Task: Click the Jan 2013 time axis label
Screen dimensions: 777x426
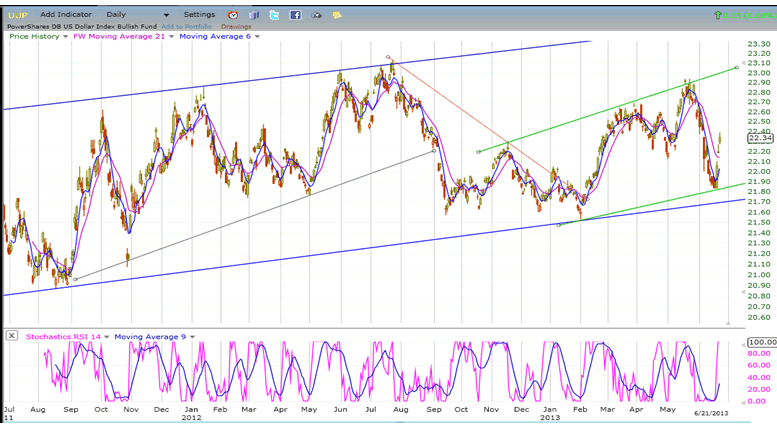Action: pos(550,413)
